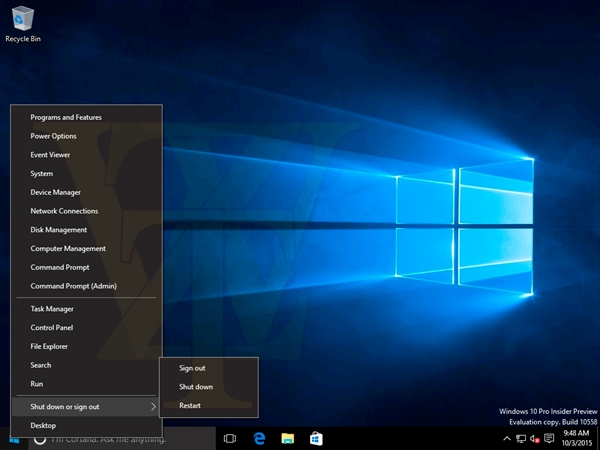Click Restart in the submenu
The width and height of the screenshot is (600, 450).
[190, 405]
